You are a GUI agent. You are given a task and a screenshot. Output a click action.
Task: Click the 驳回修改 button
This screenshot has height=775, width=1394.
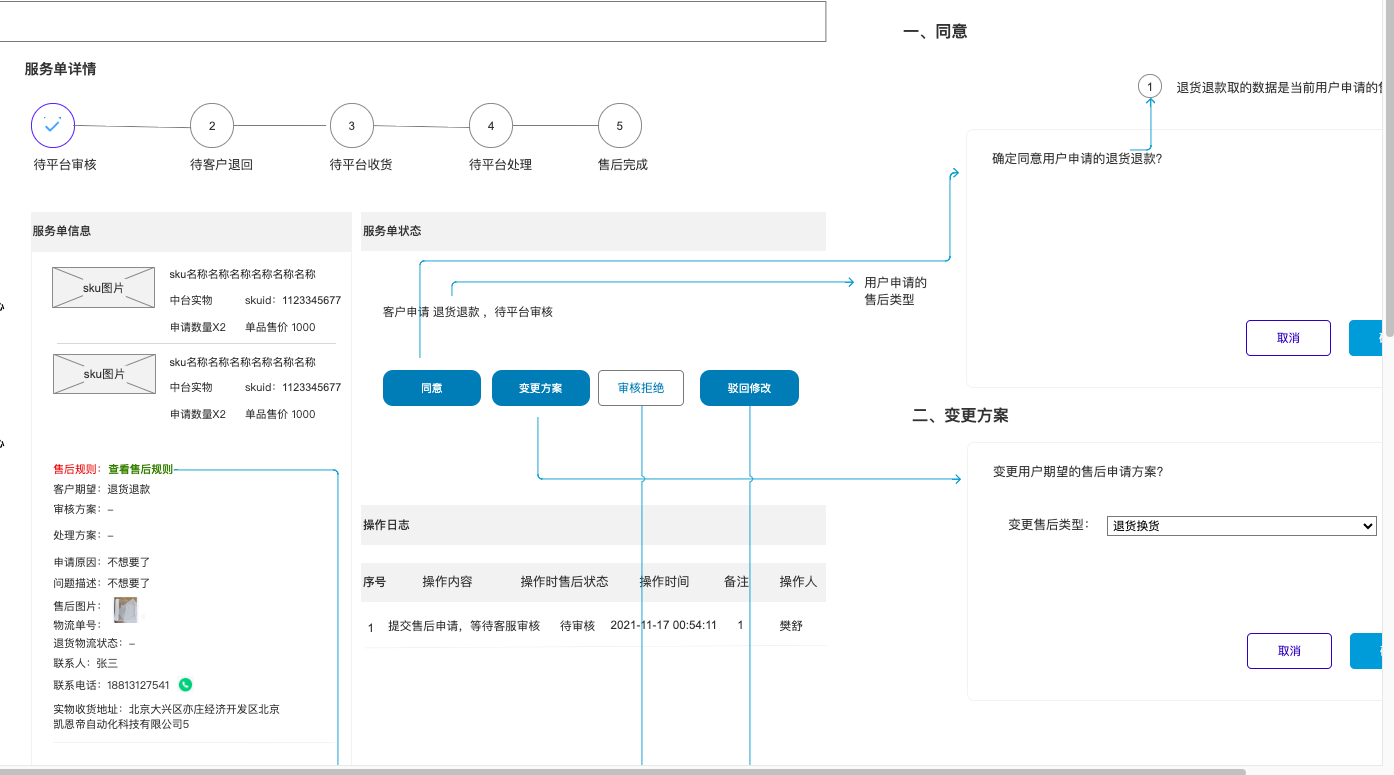click(x=749, y=388)
